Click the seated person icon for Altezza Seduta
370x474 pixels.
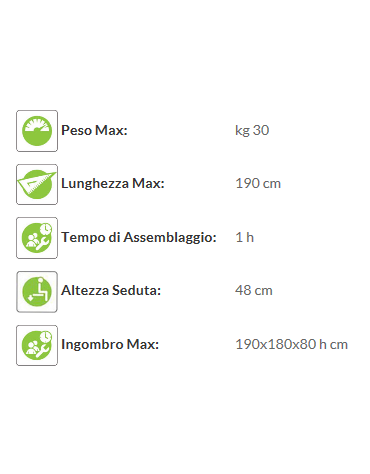click(x=37, y=292)
